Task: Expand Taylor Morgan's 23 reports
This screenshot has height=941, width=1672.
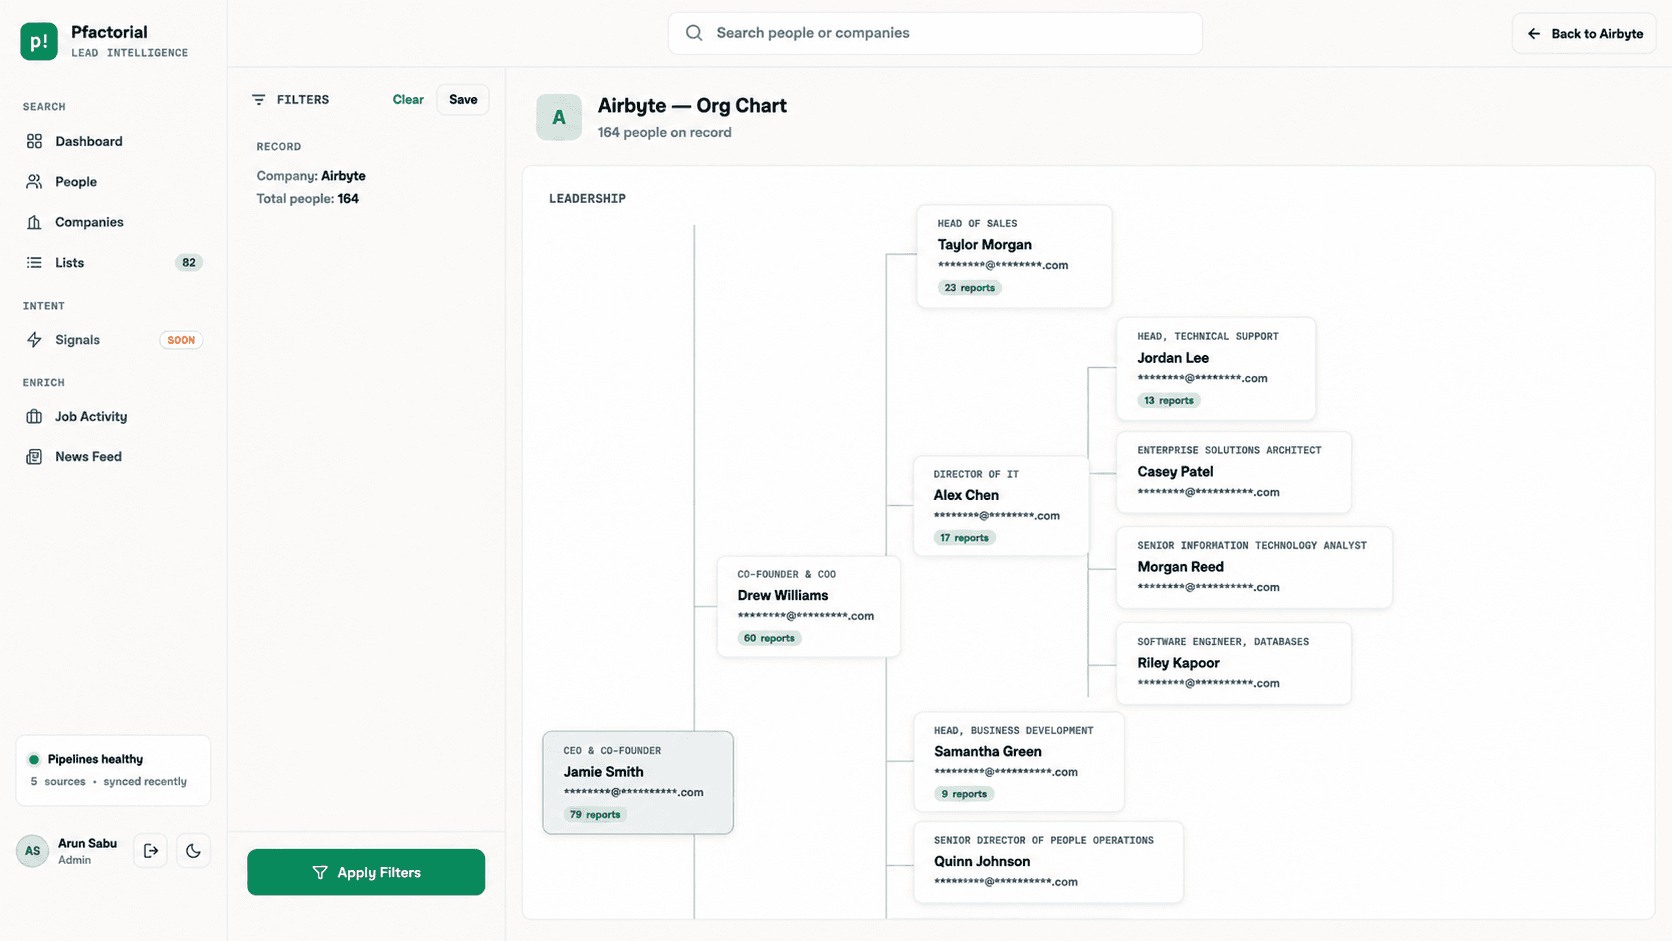Action: 970,288
